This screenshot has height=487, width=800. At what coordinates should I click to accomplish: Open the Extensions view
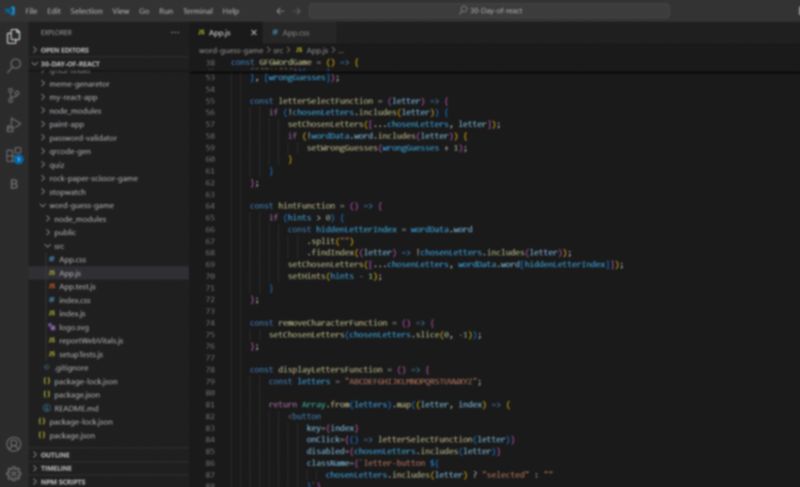(14, 155)
